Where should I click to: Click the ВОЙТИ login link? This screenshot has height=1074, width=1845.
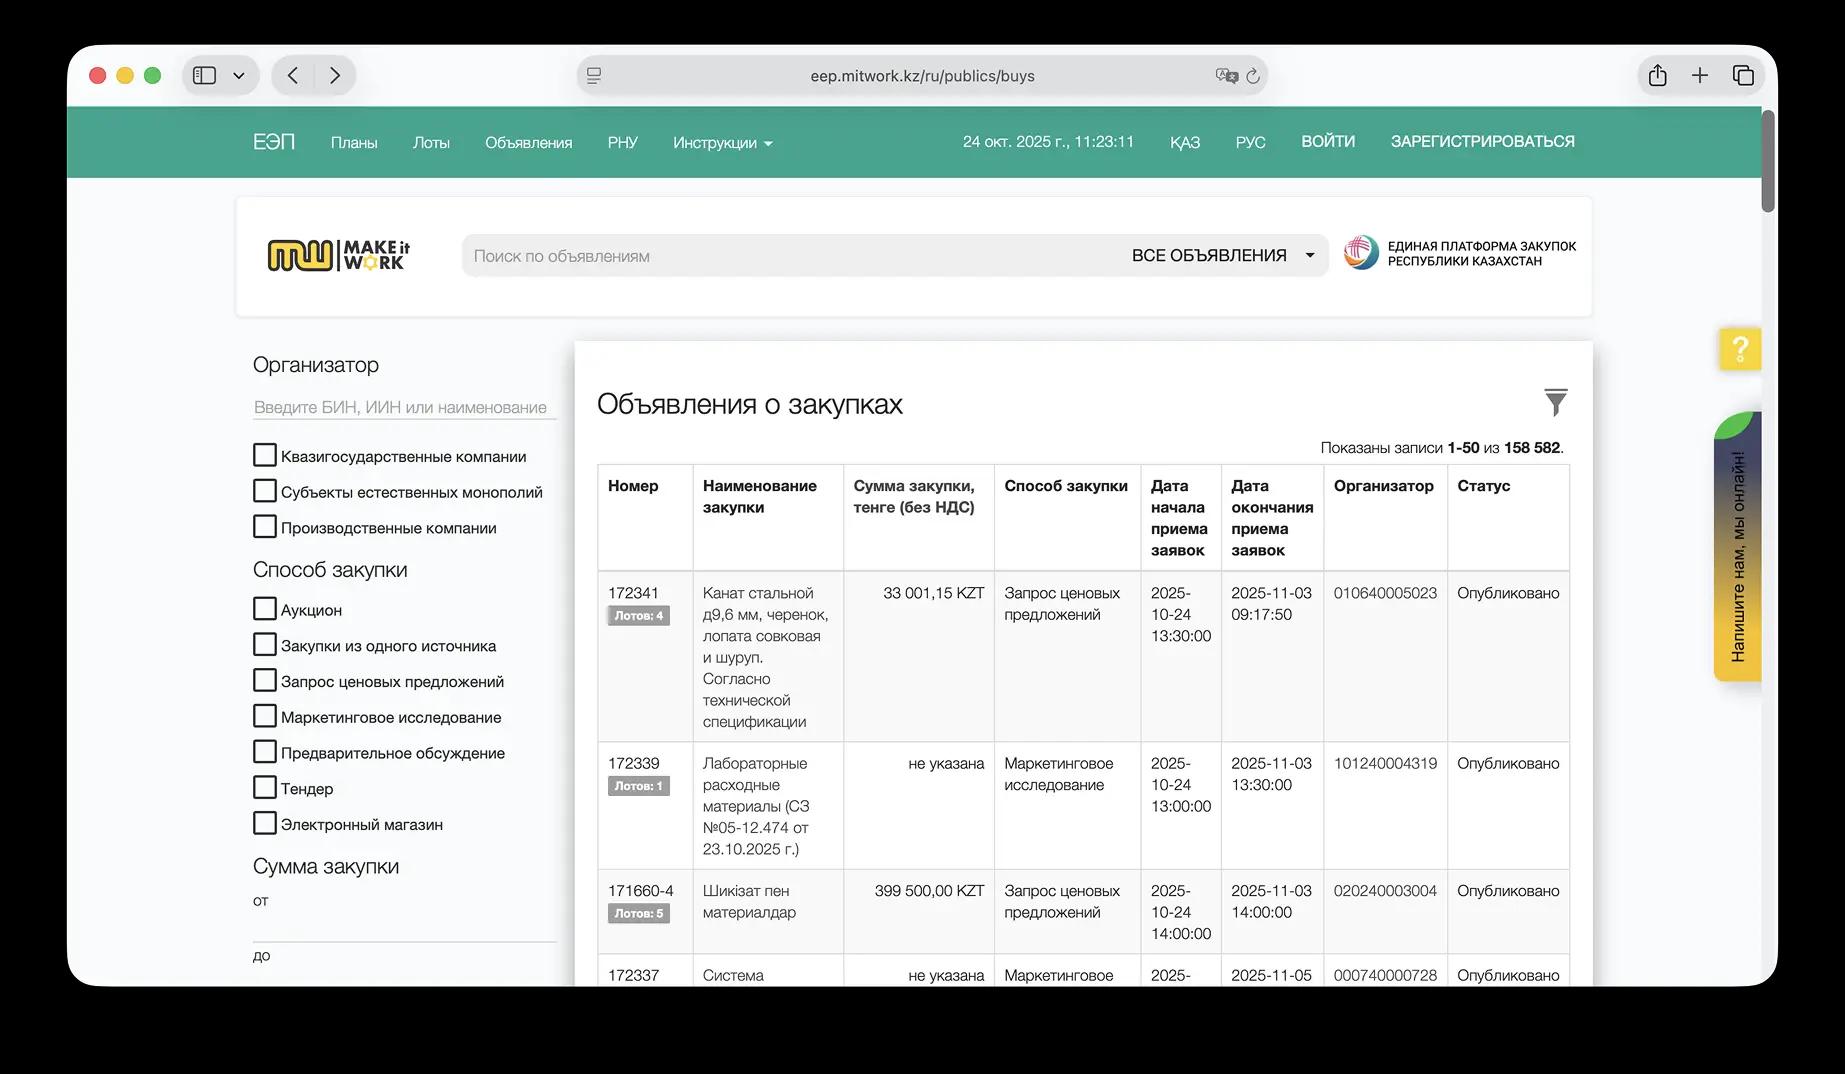pos(1327,142)
